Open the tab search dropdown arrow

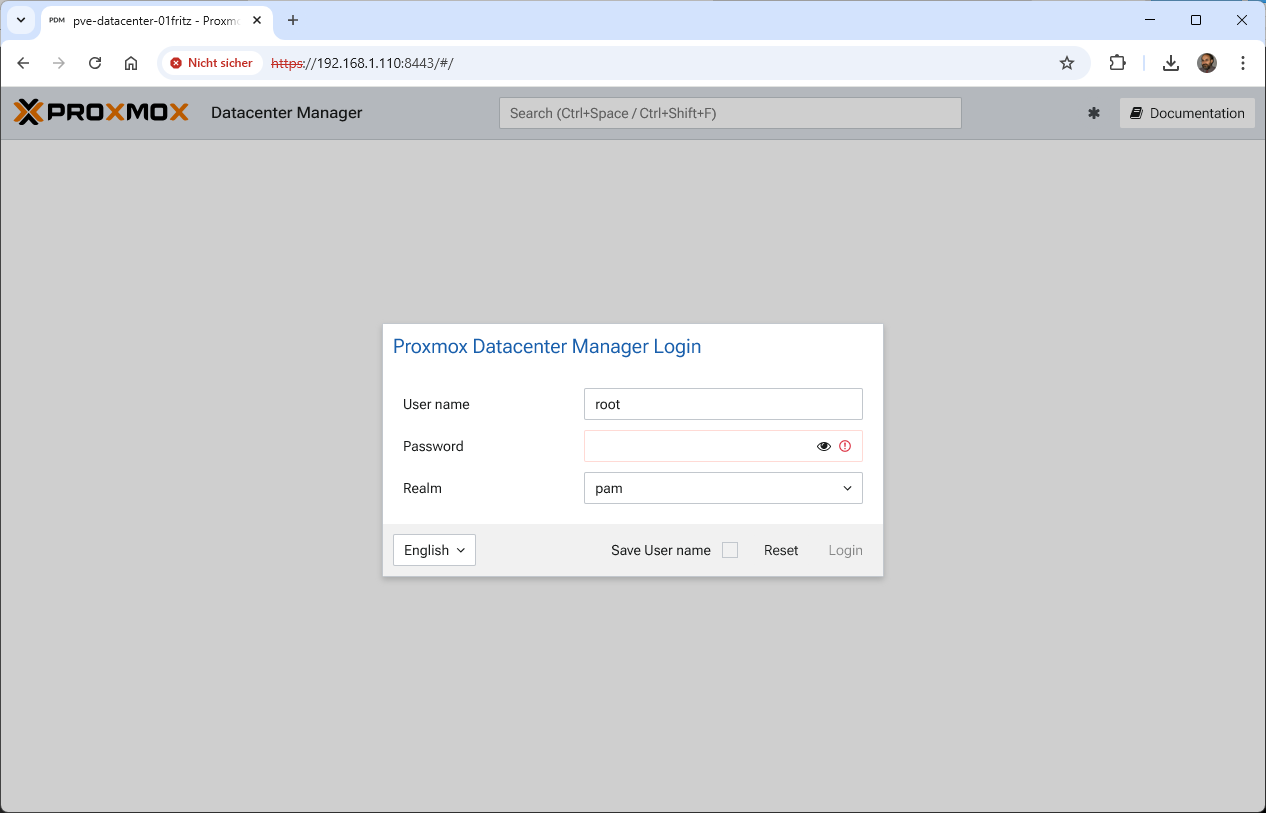[x=21, y=20]
